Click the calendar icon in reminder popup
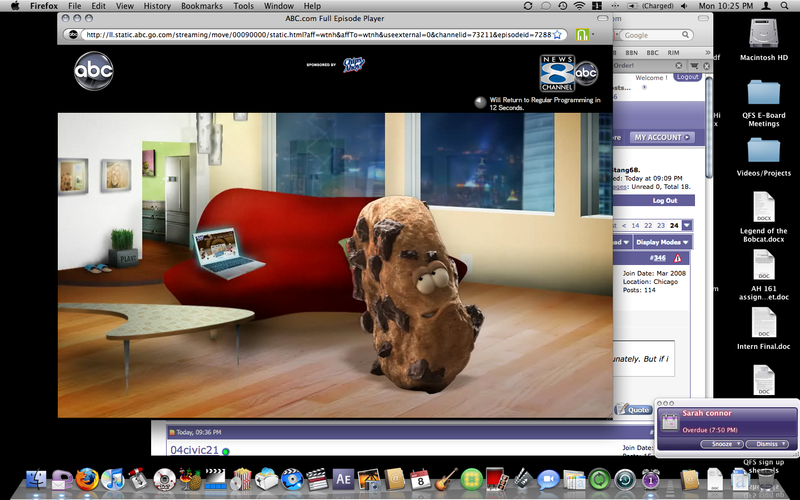 point(669,422)
